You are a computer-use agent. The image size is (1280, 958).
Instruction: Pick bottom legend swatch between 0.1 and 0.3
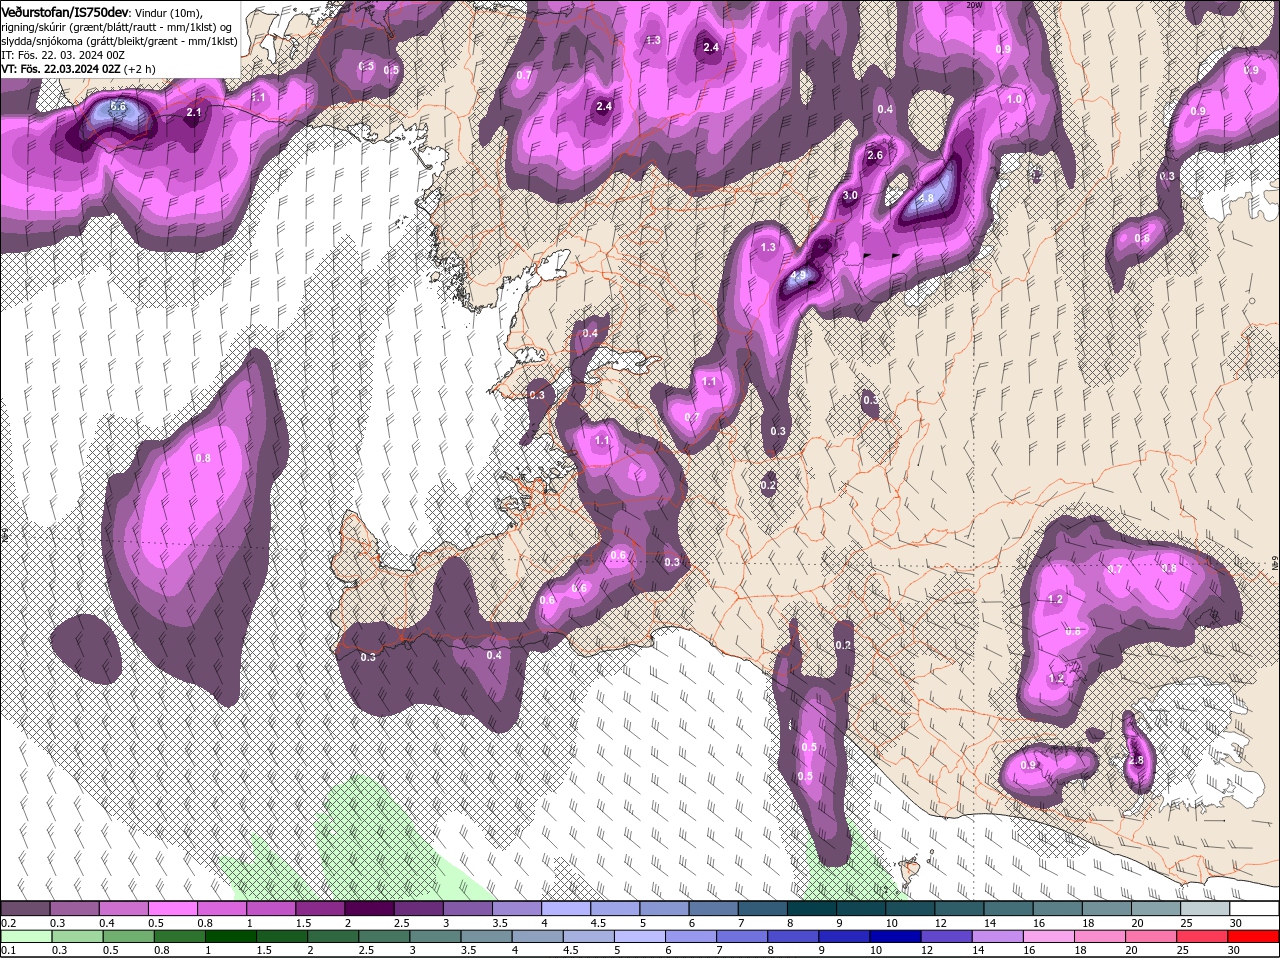[x=26, y=936]
